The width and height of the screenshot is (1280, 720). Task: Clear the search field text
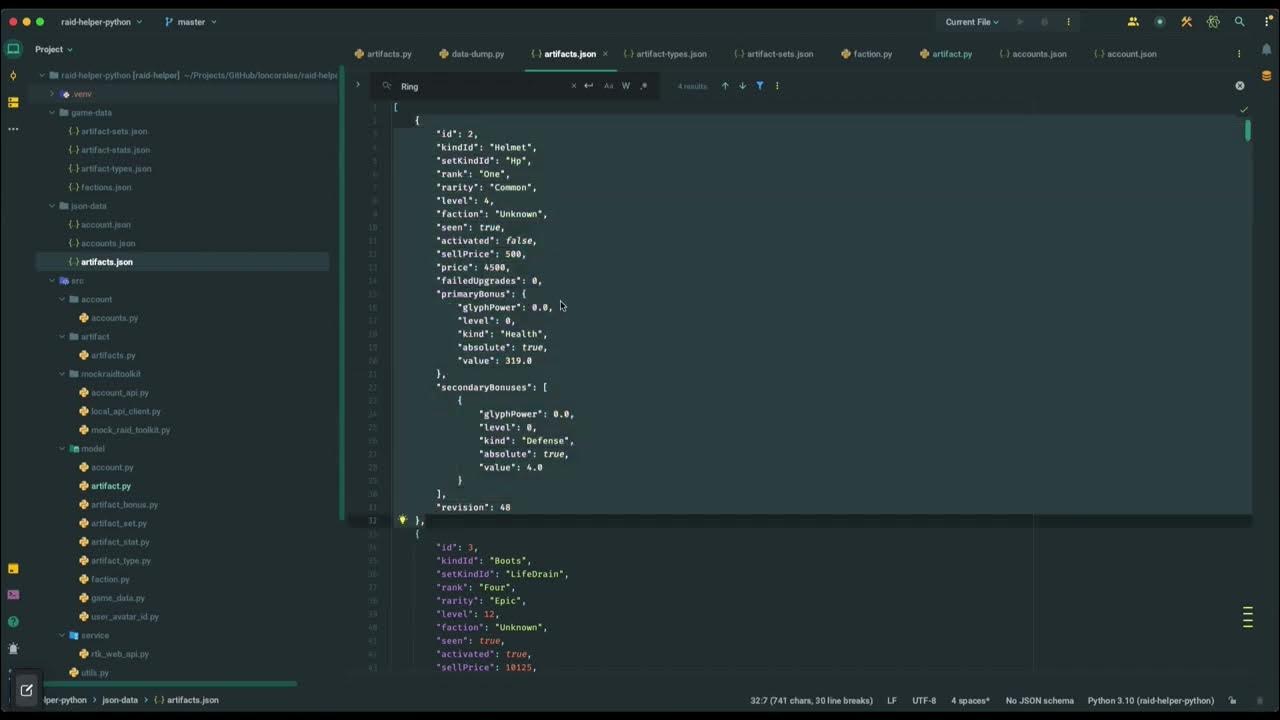coord(574,86)
